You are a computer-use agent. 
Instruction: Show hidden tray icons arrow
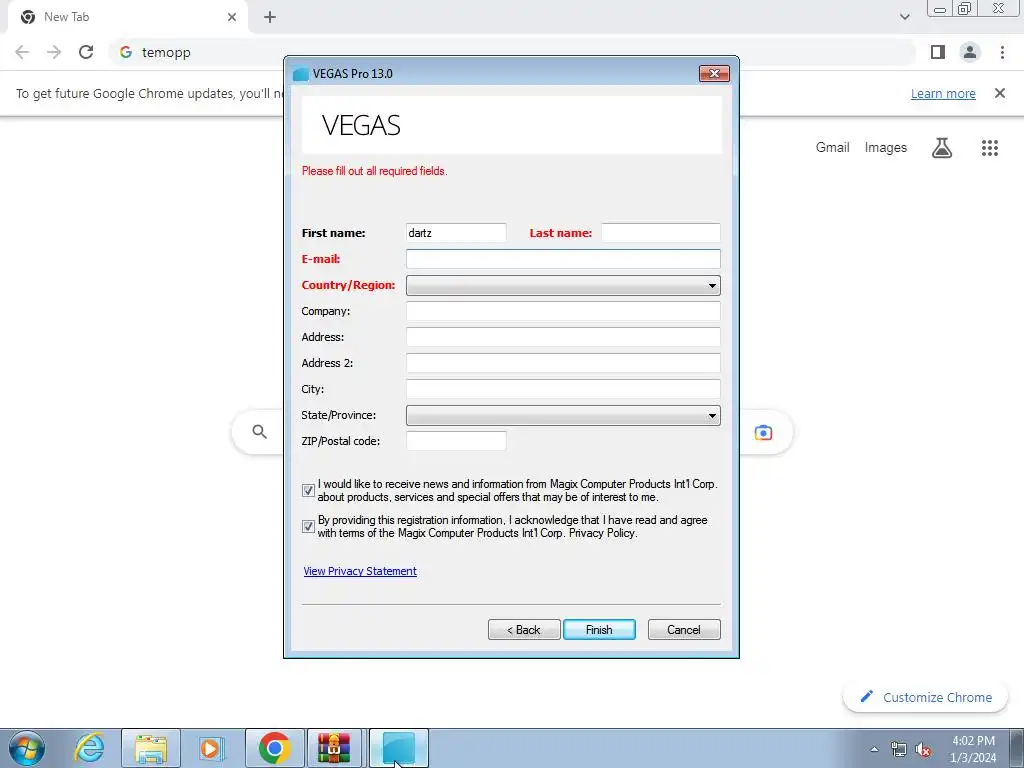pos(874,749)
